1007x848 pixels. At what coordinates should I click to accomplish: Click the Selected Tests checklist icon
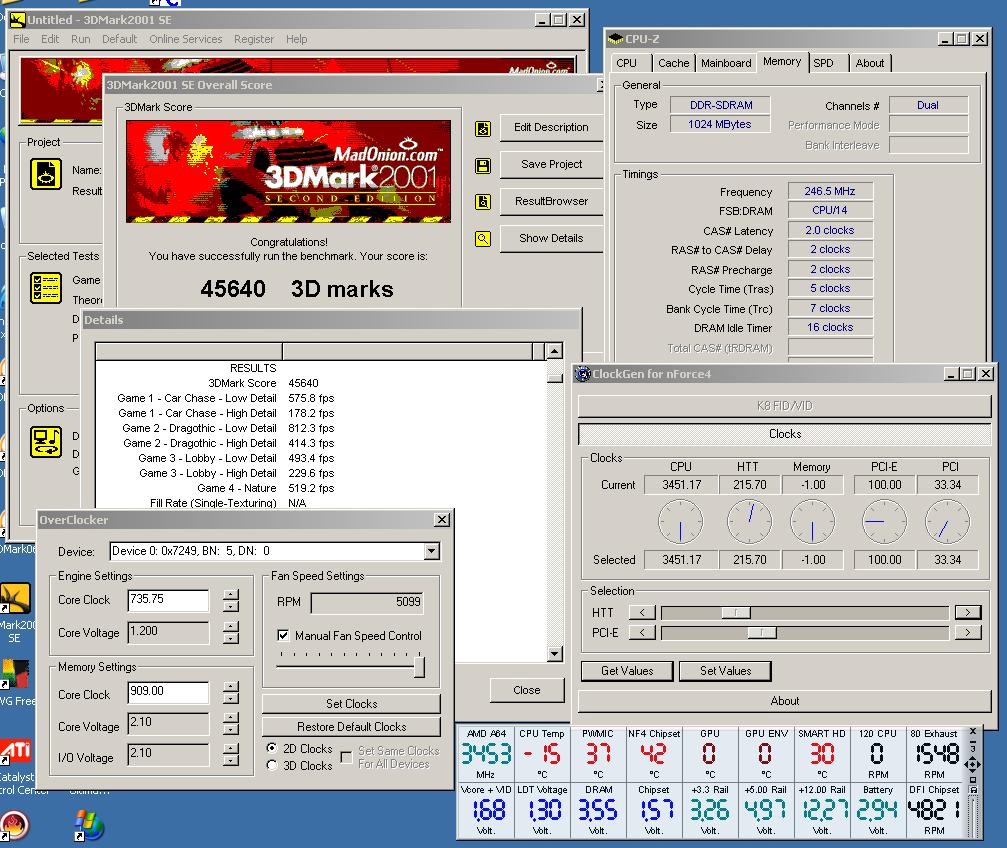[x=46, y=287]
